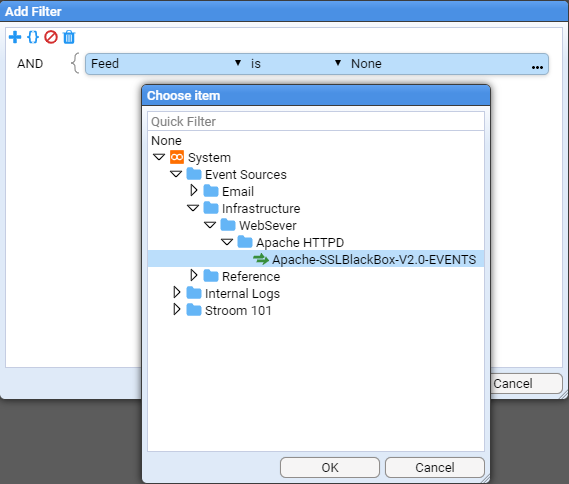Click OK in Choose item dialog
This screenshot has height=484, width=569.
[330, 467]
